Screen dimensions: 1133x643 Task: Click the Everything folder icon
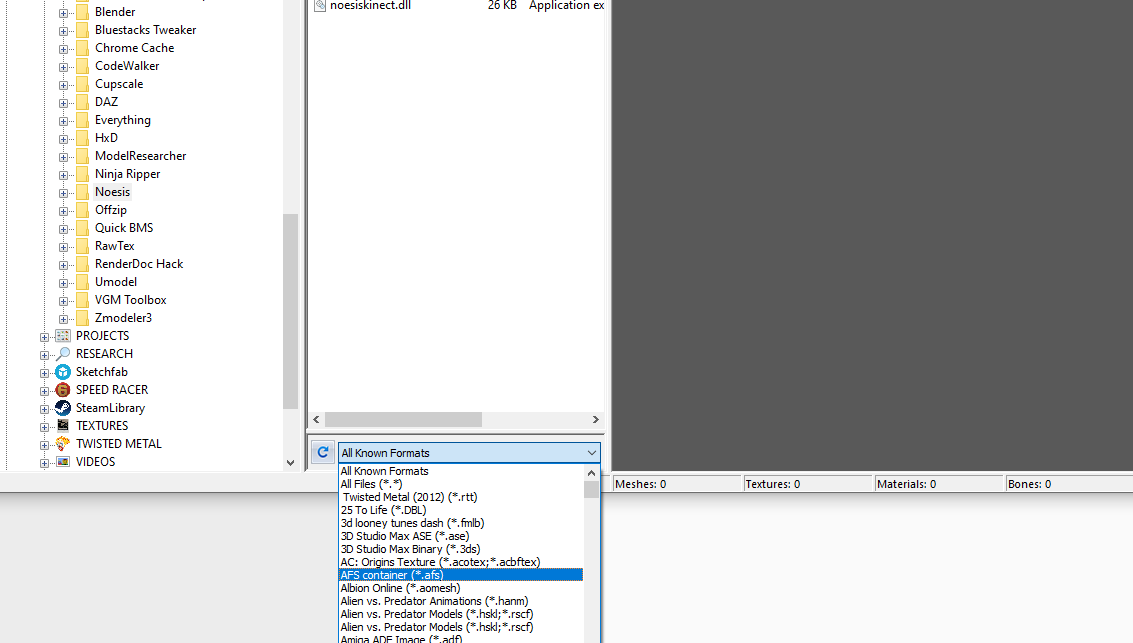pyautogui.click(x=82, y=121)
